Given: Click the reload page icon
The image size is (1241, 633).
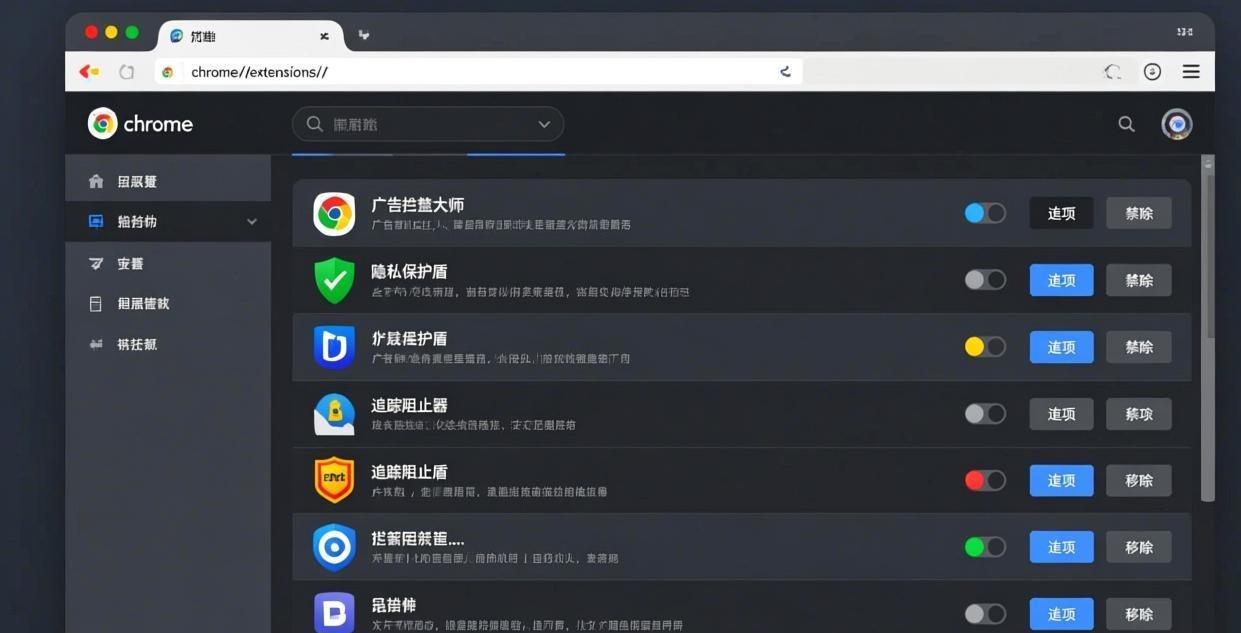Looking at the screenshot, I should pyautogui.click(x=126, y=72).
